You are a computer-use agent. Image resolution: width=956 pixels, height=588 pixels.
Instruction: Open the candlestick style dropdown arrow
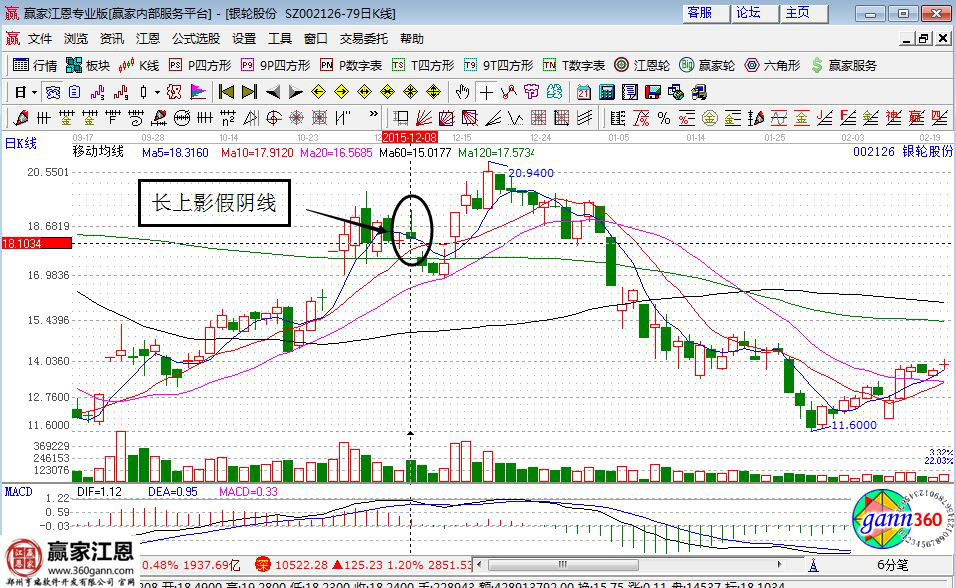(x=157, y=92)
